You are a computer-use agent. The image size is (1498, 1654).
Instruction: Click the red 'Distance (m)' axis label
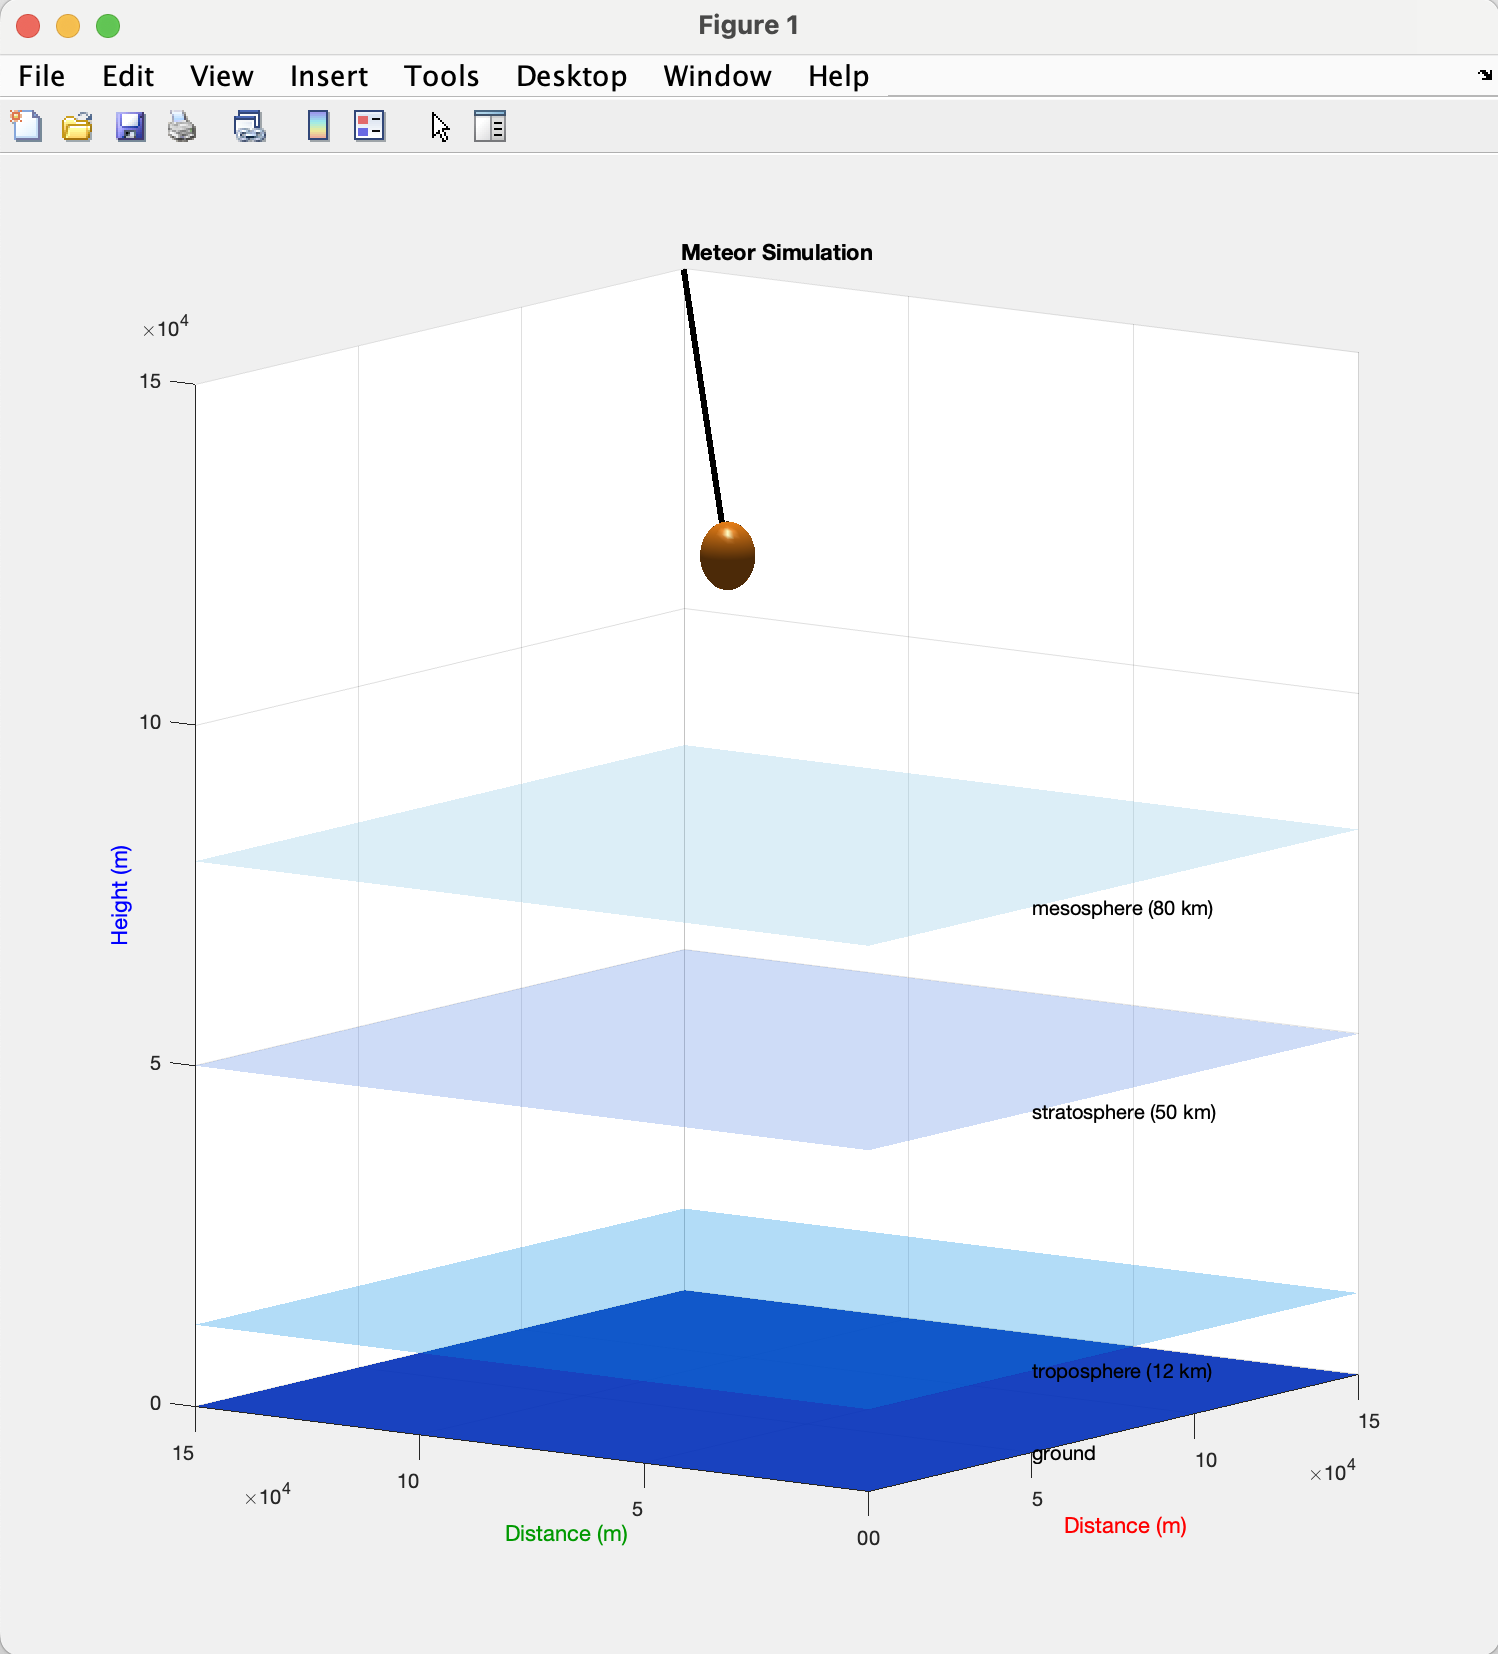[1125, 1526]
